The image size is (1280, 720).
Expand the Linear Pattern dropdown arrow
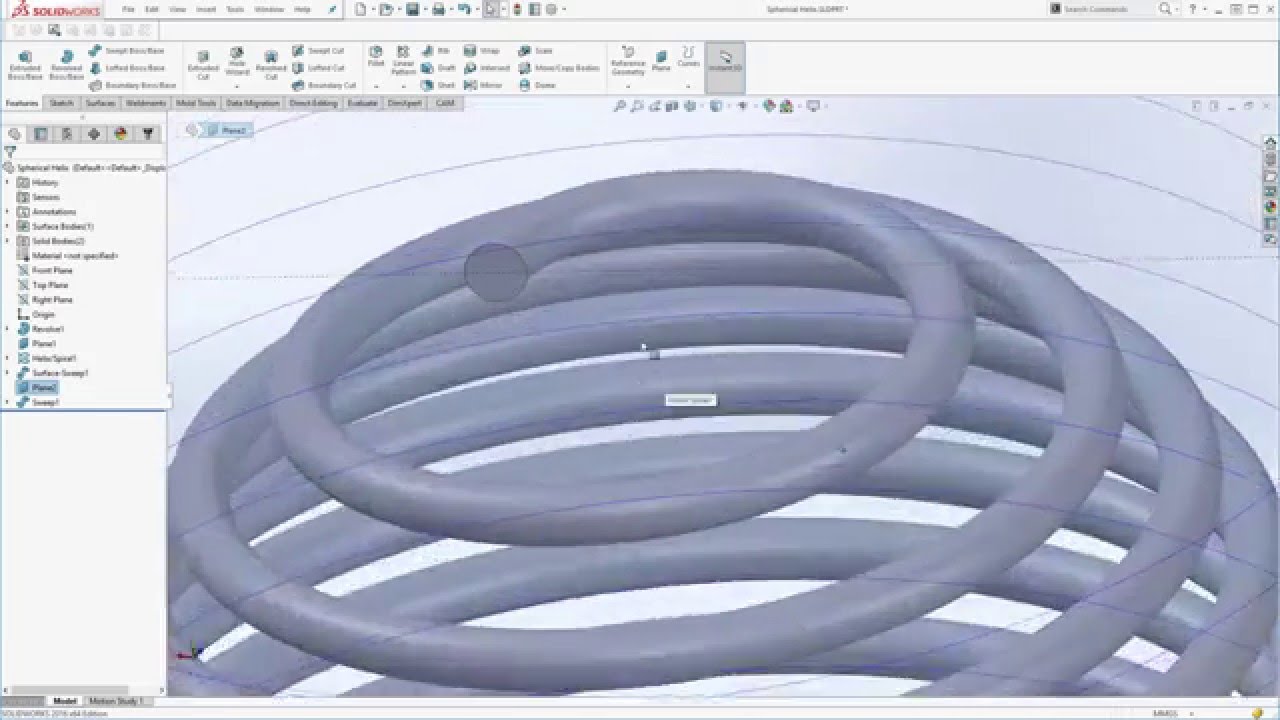403,86
